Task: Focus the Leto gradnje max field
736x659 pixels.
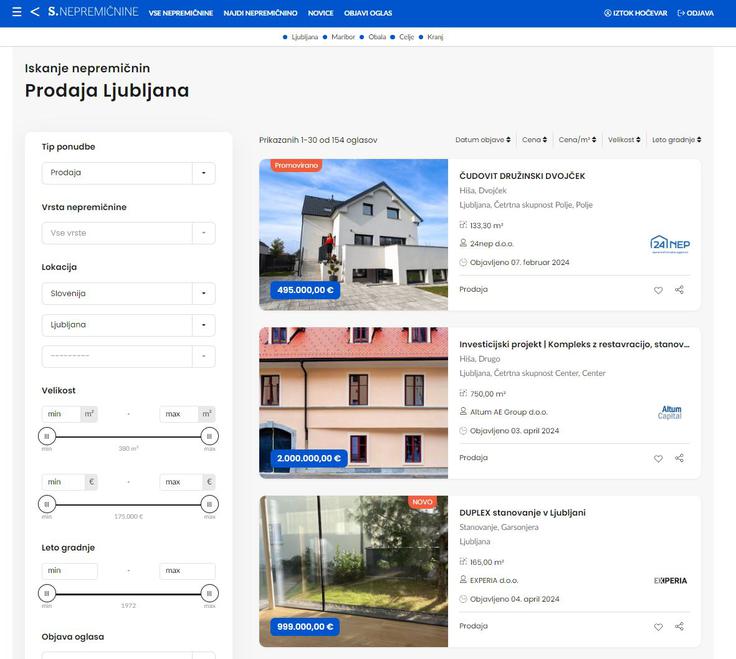Action: pyautogui.click(x=187, y=571)
